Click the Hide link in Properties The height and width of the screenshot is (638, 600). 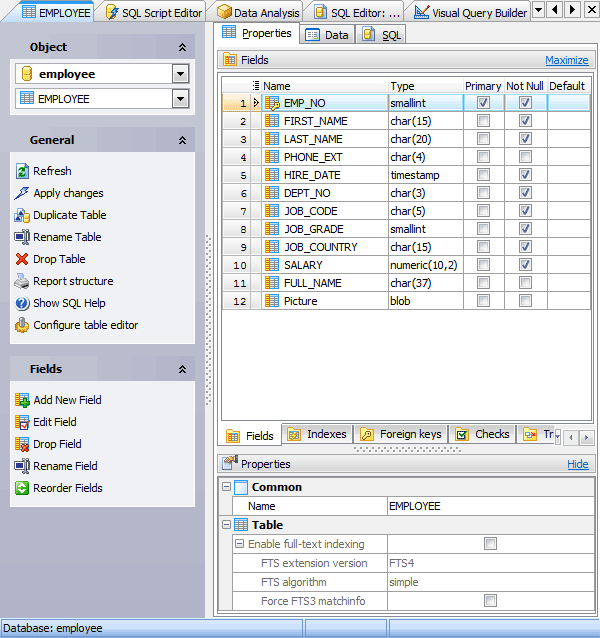(x=578, y=464)
